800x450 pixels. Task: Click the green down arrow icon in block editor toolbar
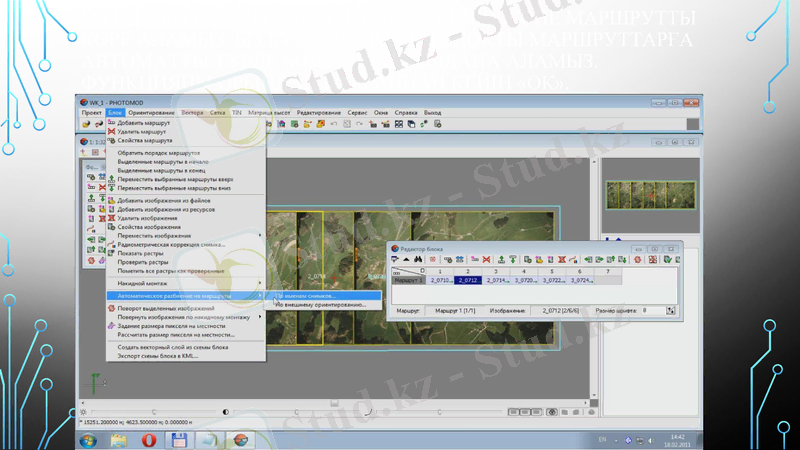(513, 260)
